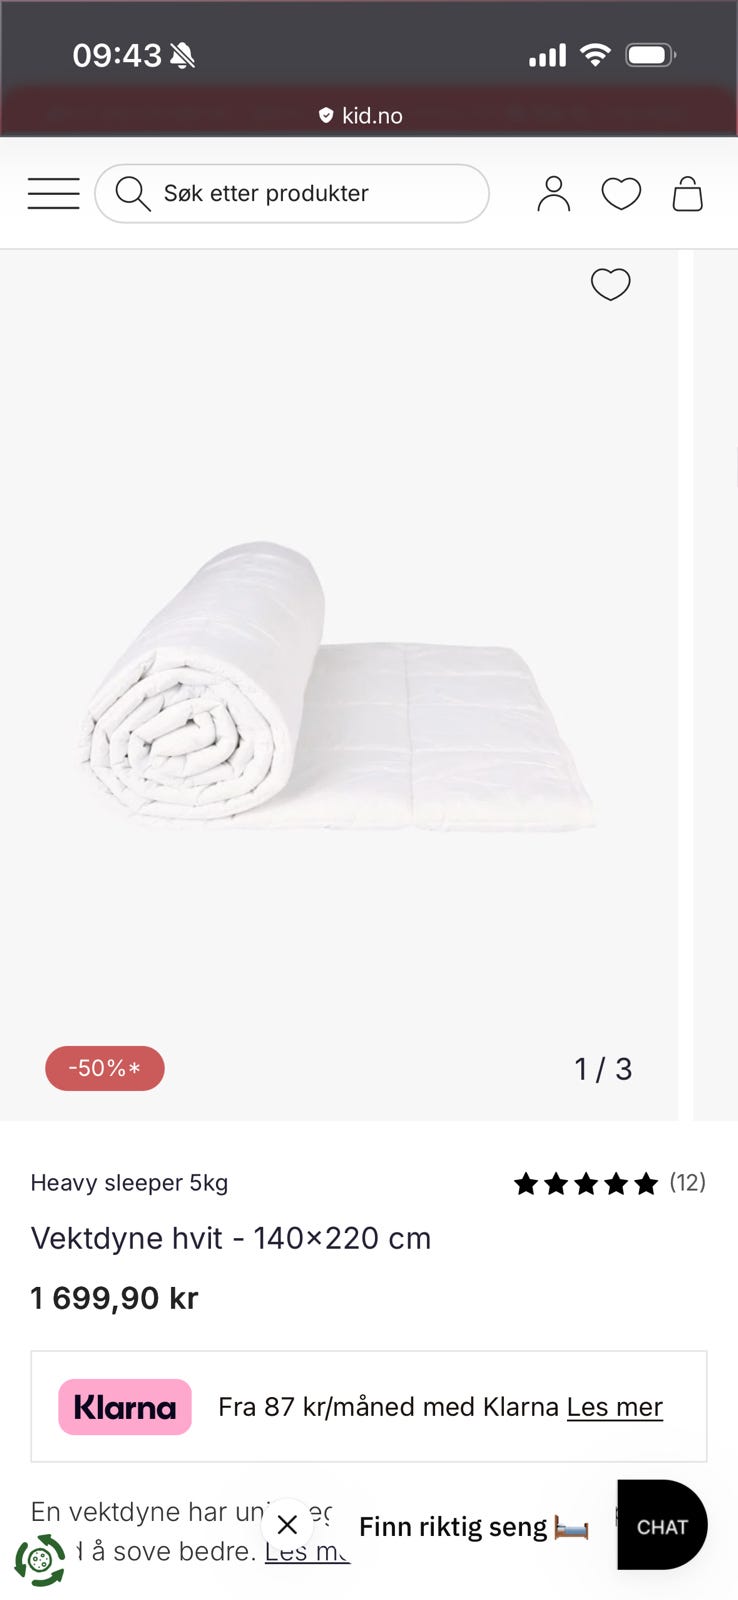Open the five-star rating reviews
738x1600 pixels.
pos(586,1184)
